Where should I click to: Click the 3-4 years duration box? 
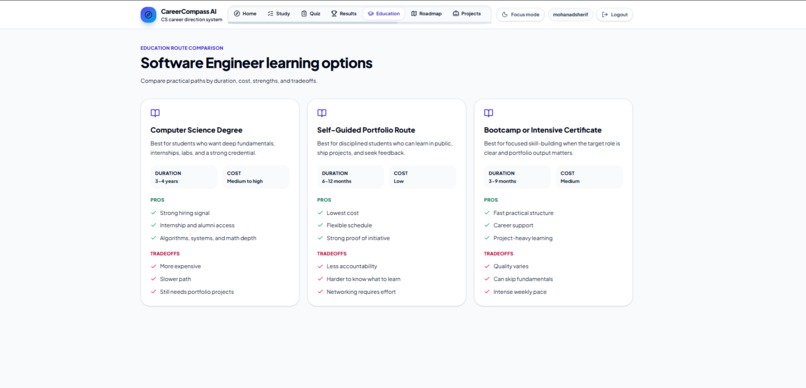[x=184, y=177]
